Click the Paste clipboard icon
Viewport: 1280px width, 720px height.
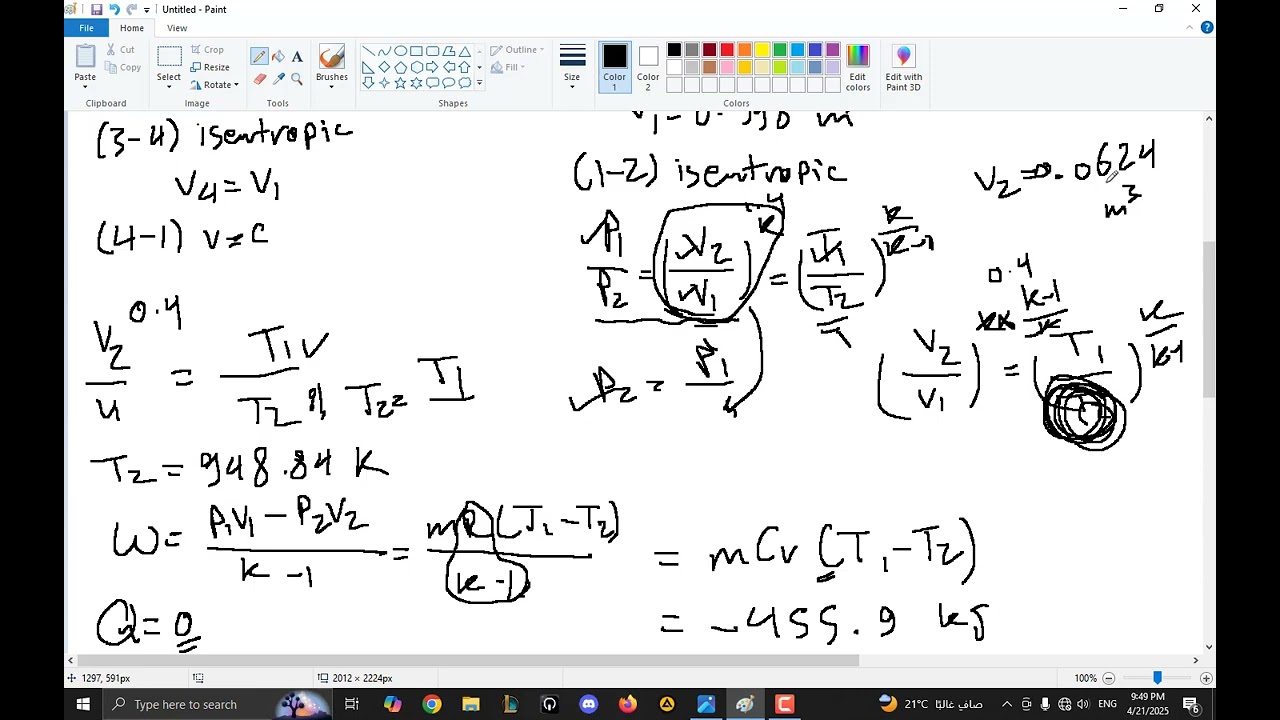pyautogui.click(x=85, y=57)
